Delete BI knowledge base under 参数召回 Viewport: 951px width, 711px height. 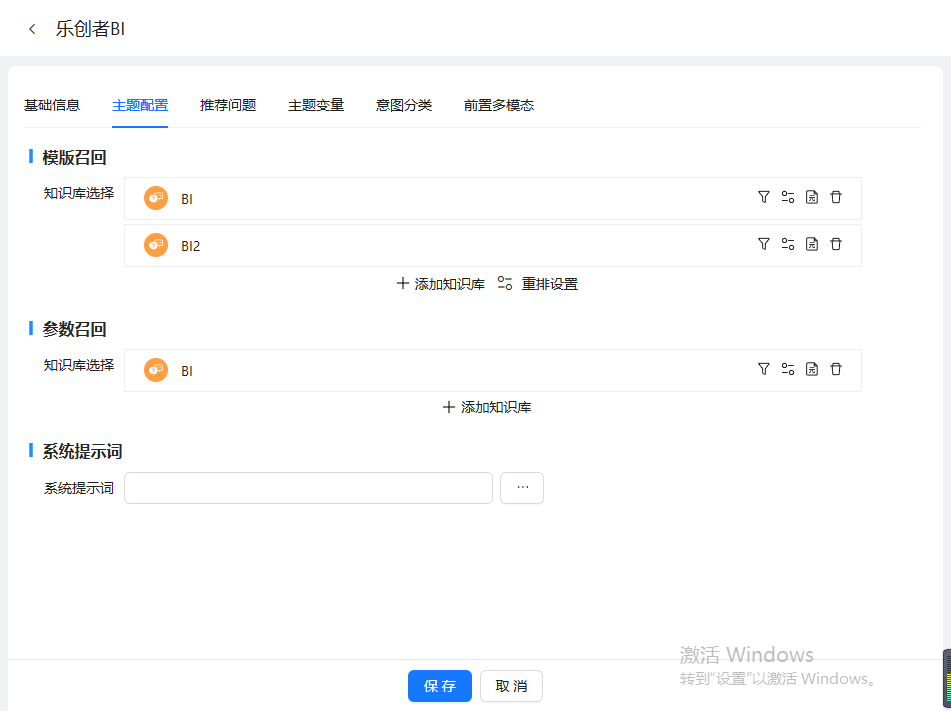pos(836,370)
